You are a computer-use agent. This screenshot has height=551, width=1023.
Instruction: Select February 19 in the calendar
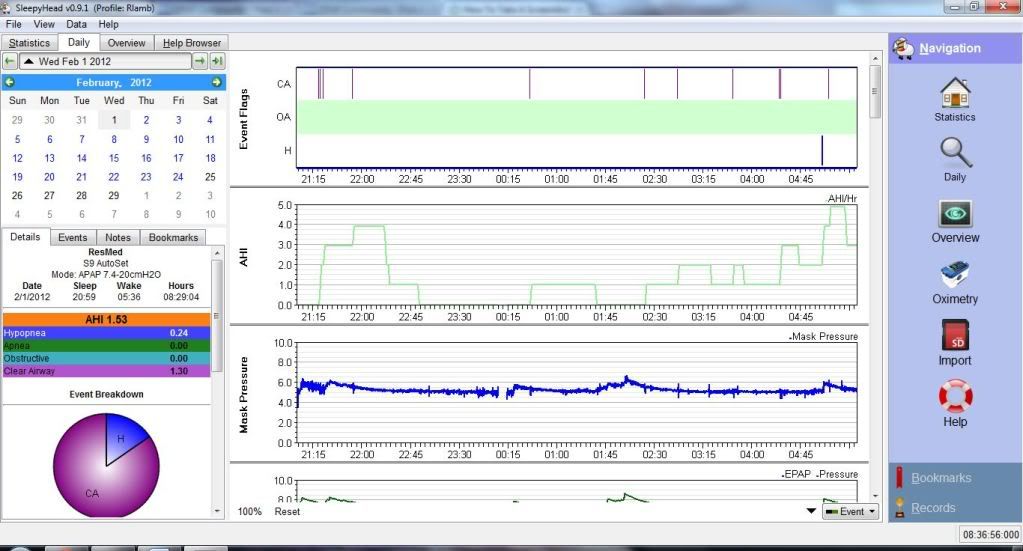(17, 177)
